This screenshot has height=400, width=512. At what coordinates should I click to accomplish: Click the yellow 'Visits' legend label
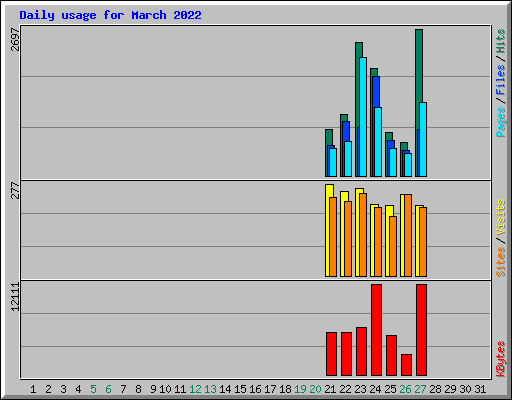pyautogui.click(x=501, y=217)
